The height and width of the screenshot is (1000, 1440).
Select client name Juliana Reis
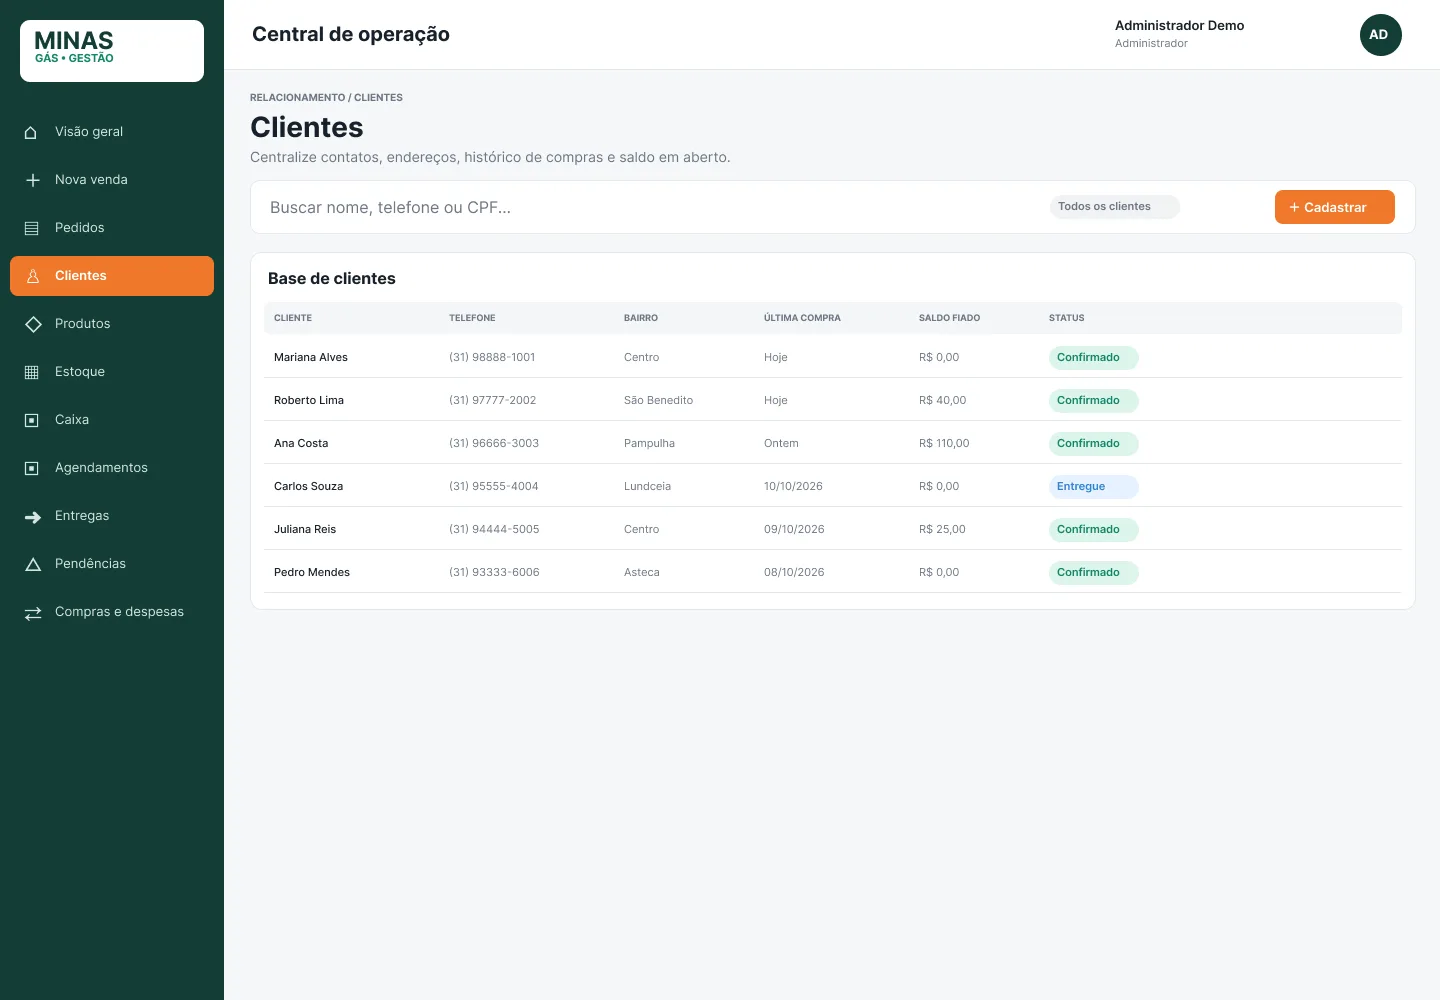tap(305, 529)
